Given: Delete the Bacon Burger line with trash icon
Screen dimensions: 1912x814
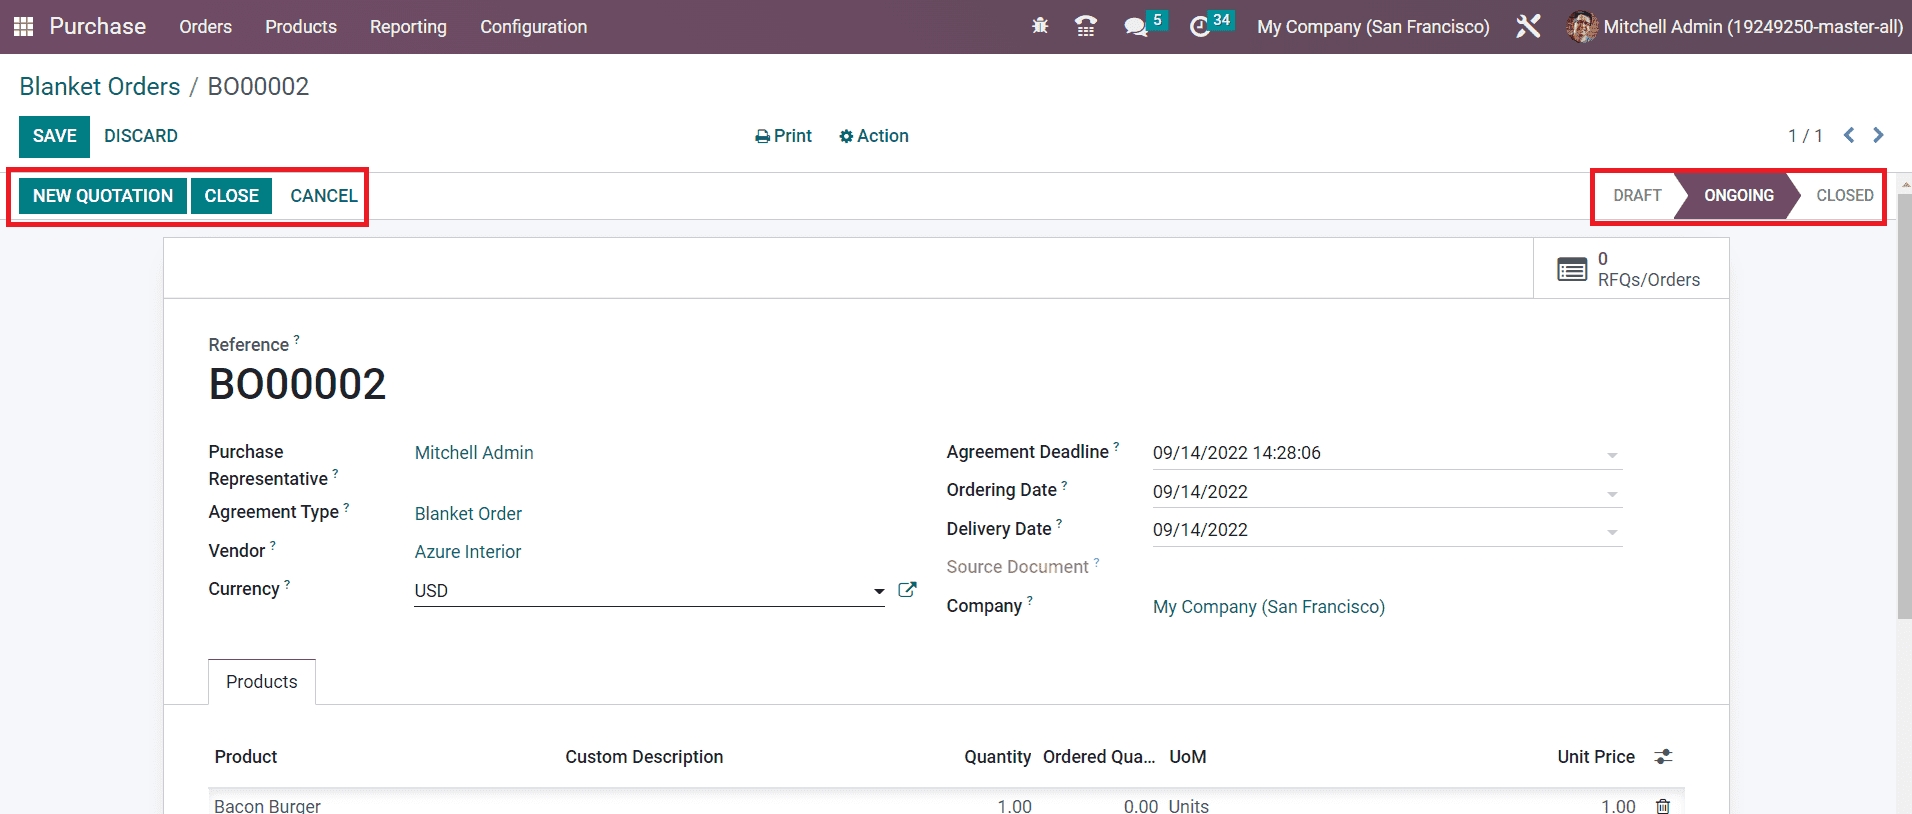Looking at the screenshot, I should (x=1663, y=806).
